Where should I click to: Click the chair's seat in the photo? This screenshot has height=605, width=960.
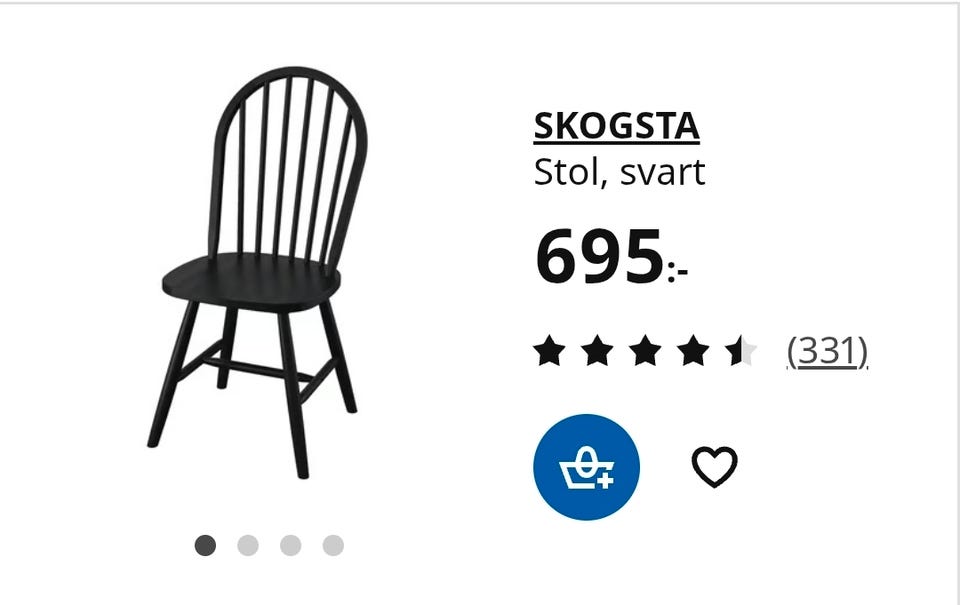point(251,282)
